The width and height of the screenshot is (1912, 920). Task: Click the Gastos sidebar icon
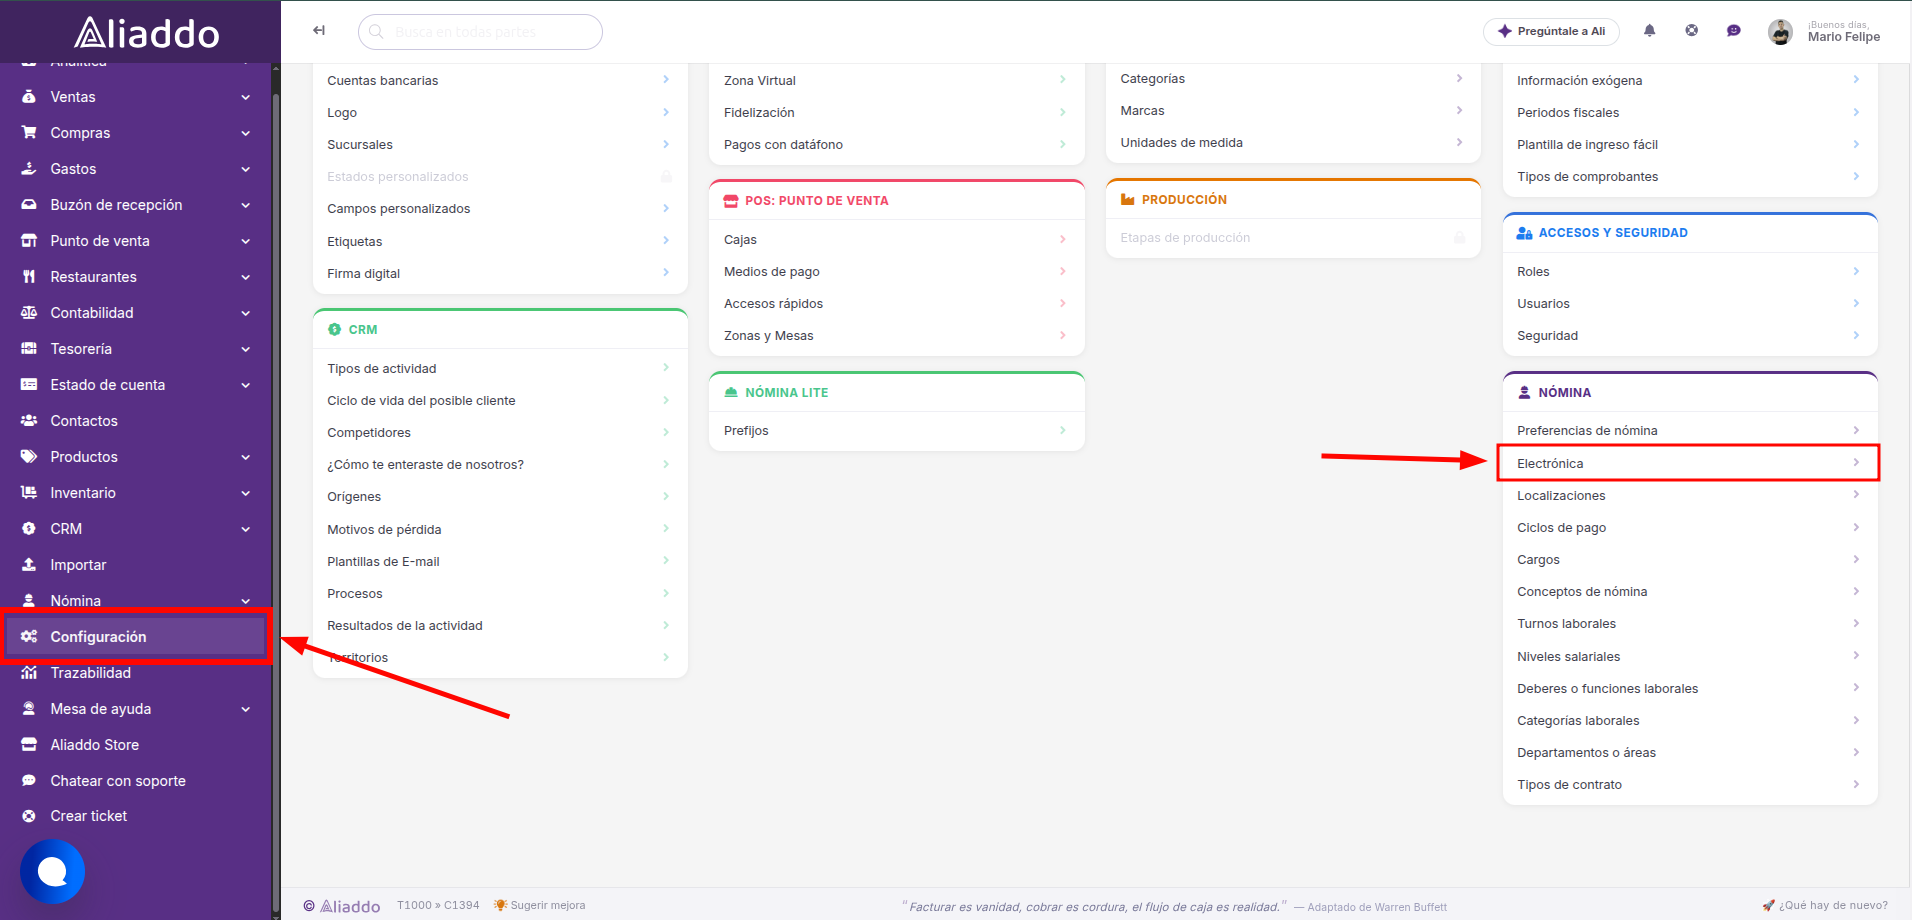click(29, 169)
